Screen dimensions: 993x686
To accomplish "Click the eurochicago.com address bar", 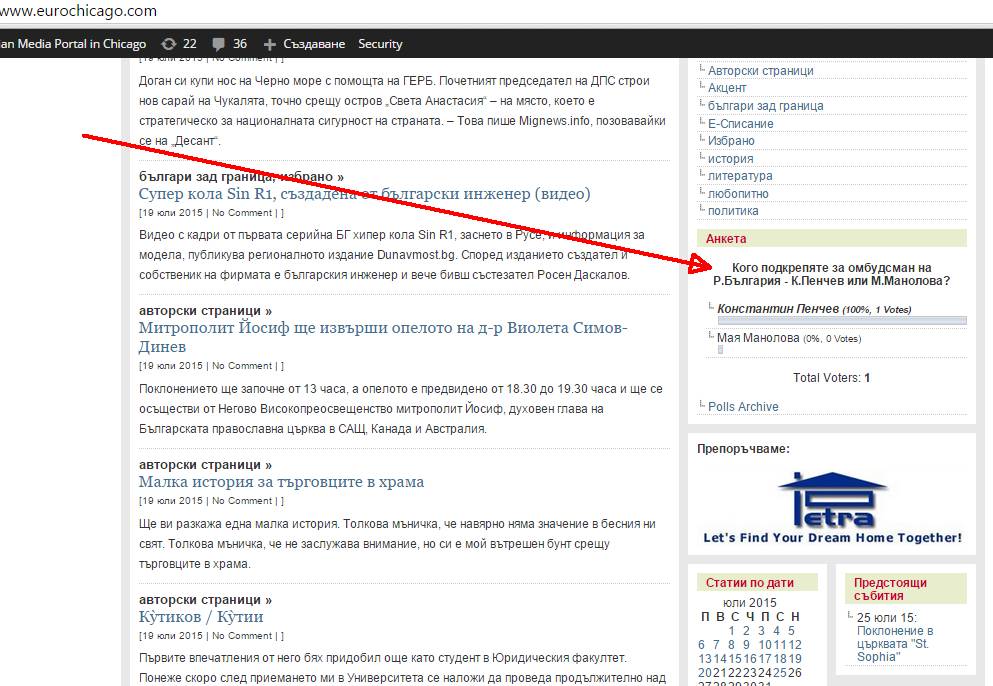I will [x=80, y=11].
